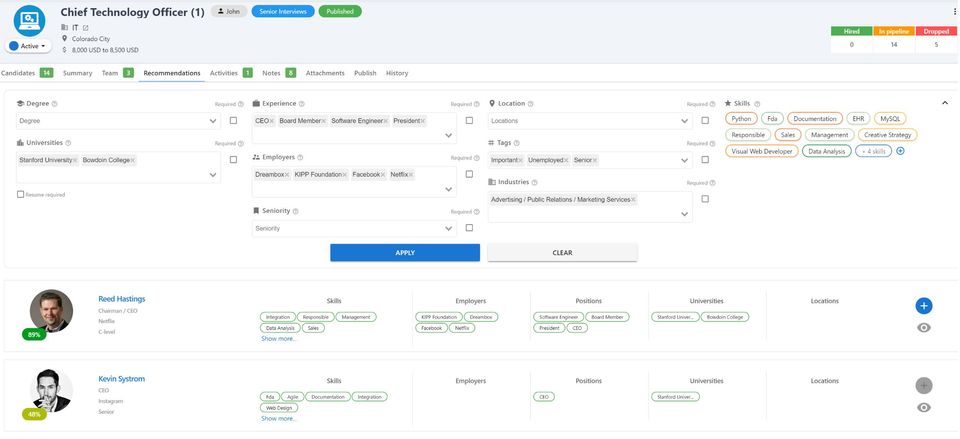Open Reed Hastings profile link
960x439 pixels.
[x=122, y=299]
